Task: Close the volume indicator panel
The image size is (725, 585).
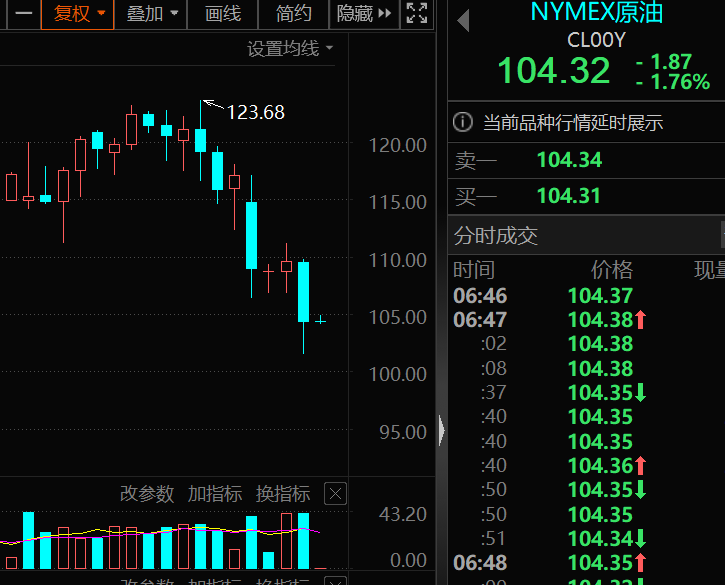Action: (336, 493)
